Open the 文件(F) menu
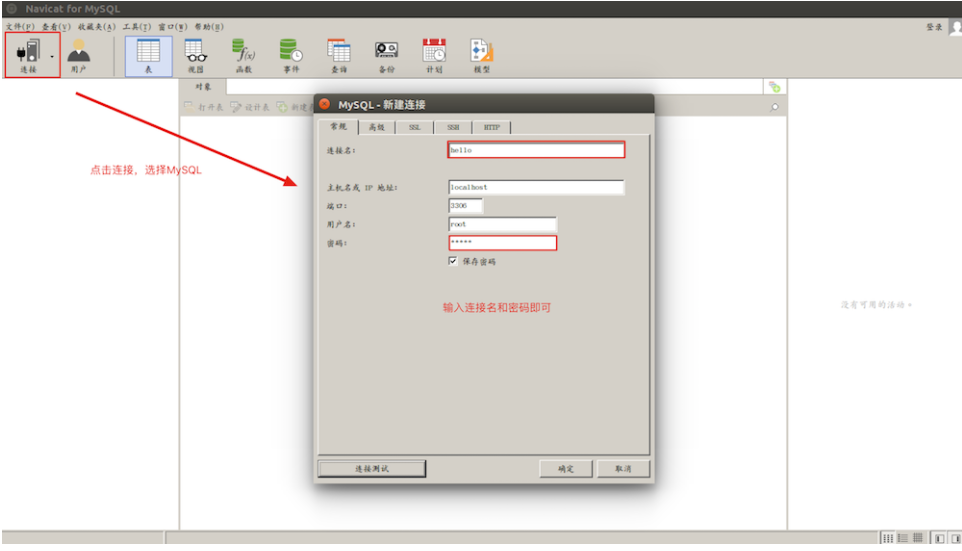The width and height of the screenshot is (962, 551). pos(20,27)
